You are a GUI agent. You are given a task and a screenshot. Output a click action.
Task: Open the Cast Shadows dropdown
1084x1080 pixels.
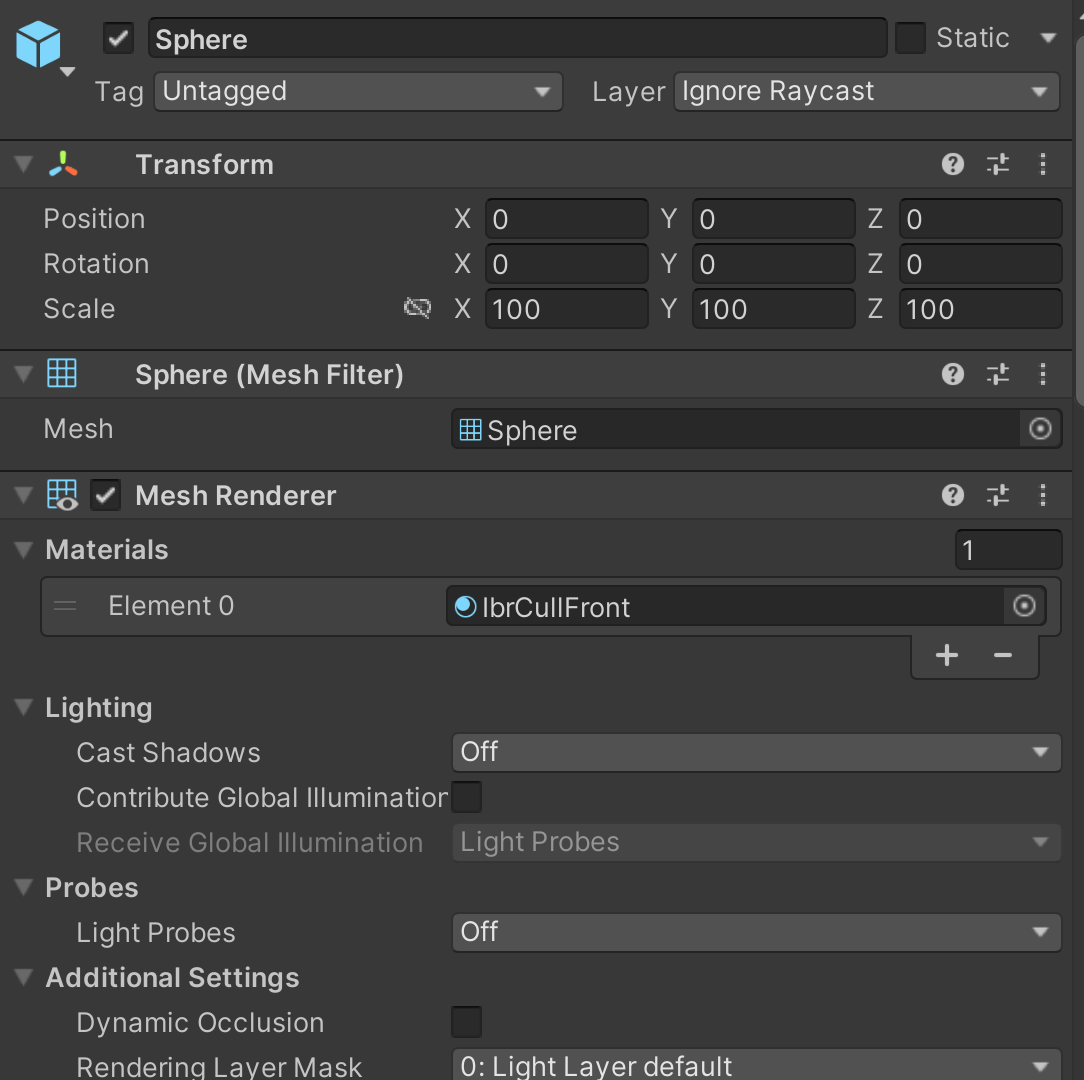757,752
